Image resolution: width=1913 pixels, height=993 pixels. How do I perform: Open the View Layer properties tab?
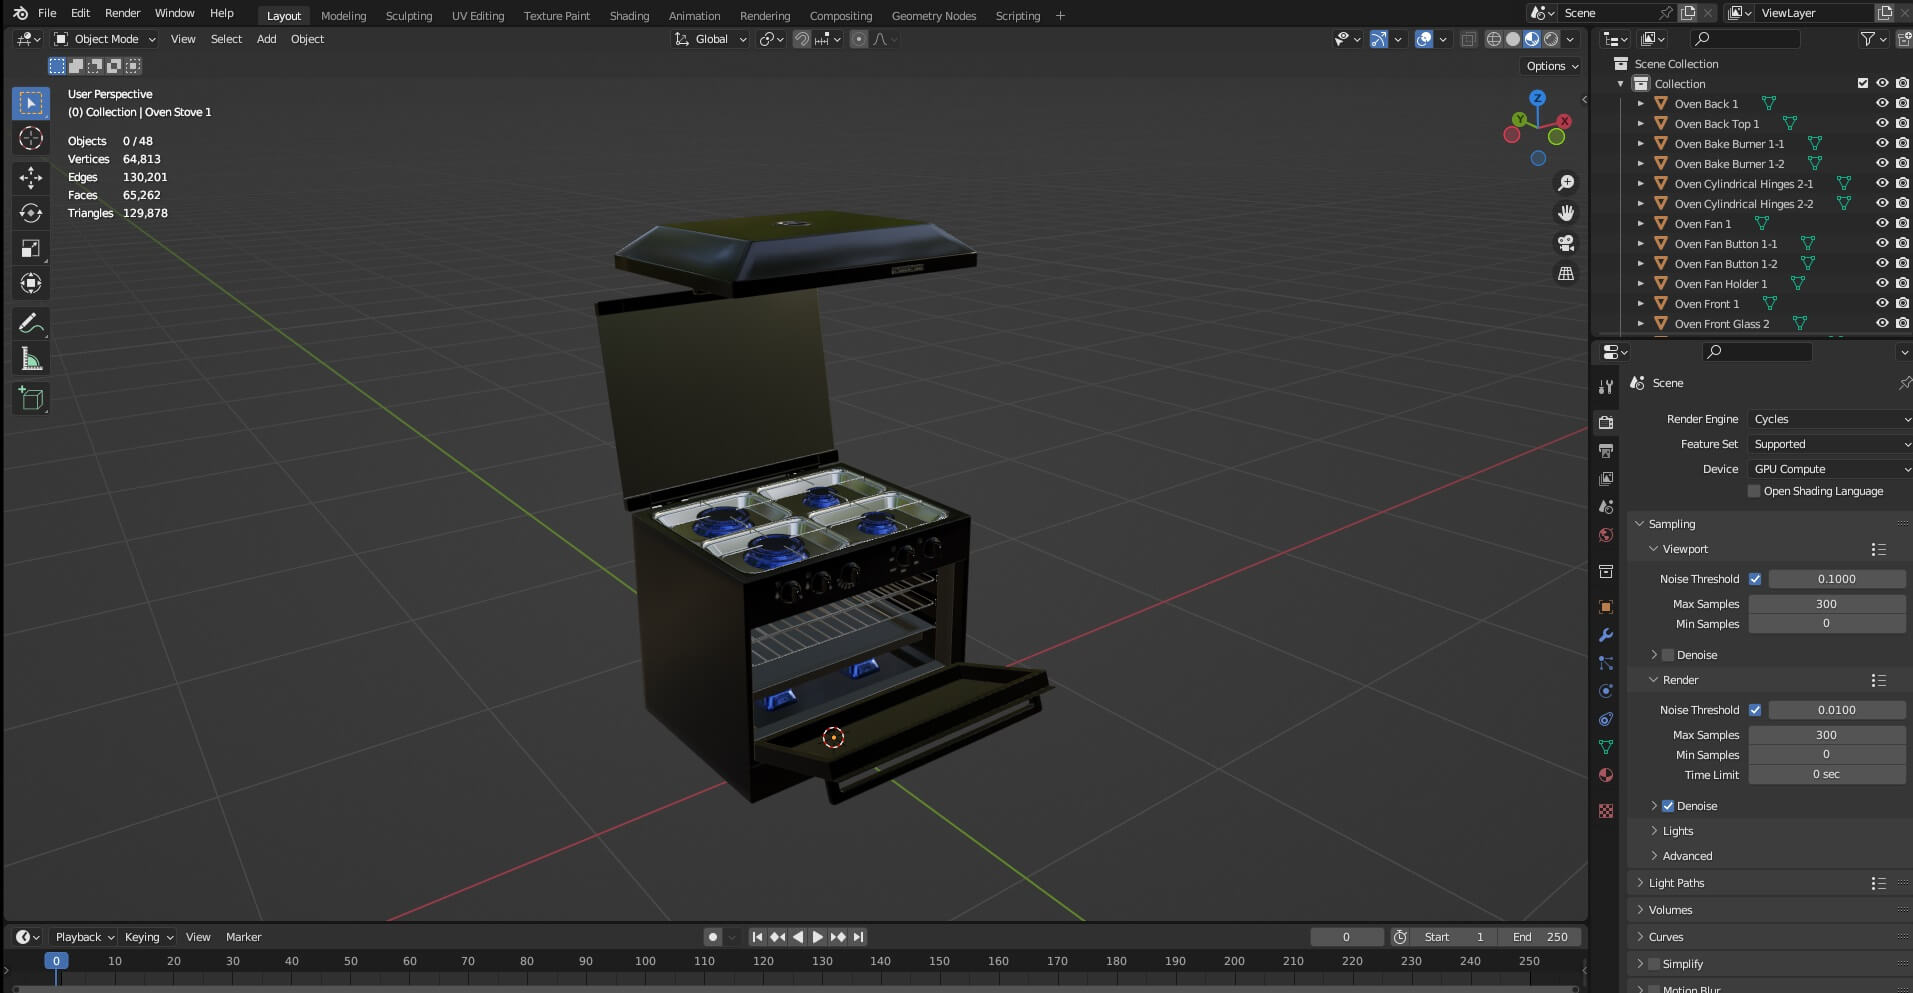click(x=1606, y=479)
